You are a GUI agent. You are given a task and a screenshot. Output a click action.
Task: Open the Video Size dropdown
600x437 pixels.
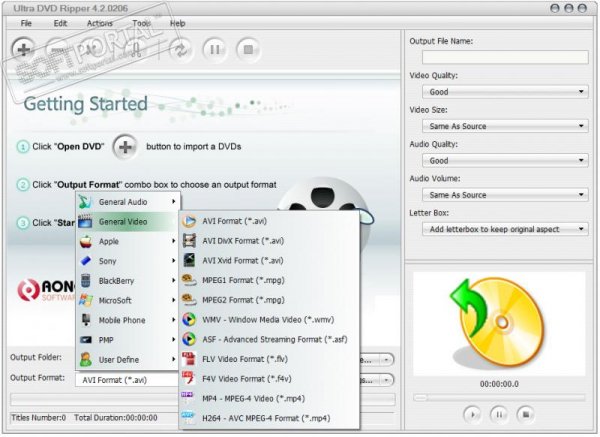pos(505,126)
